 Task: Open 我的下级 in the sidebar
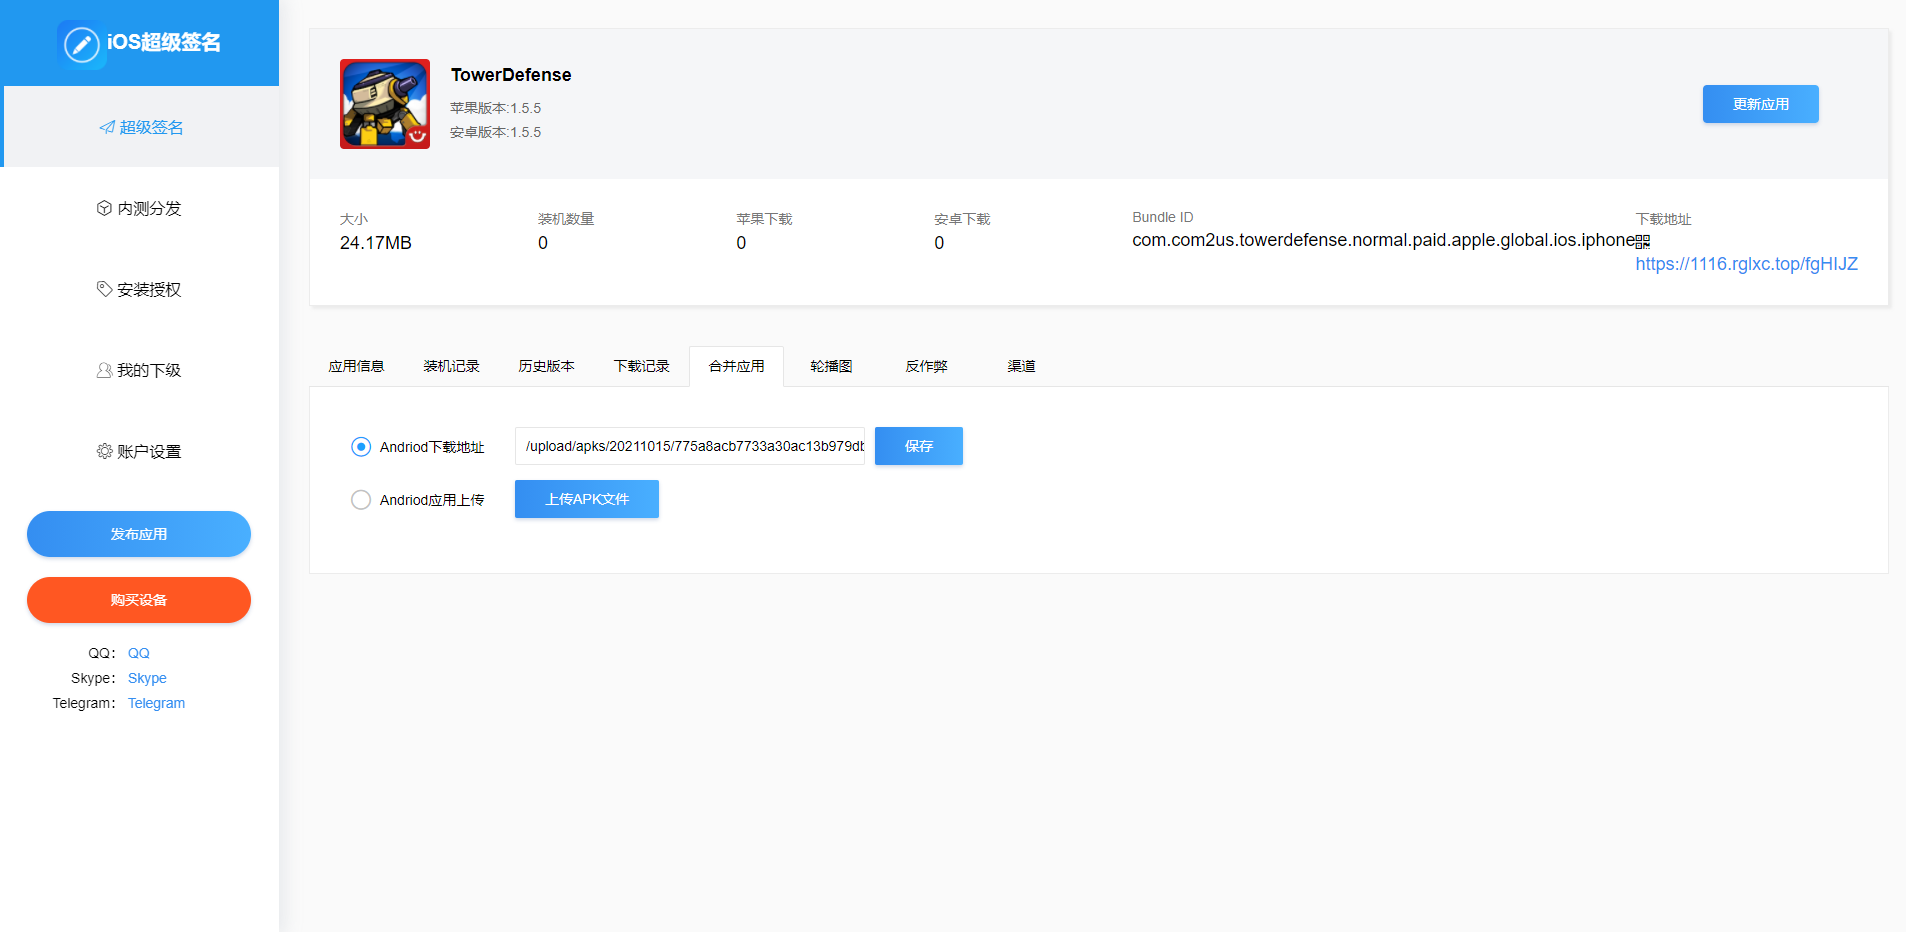[x=139, y=370]
